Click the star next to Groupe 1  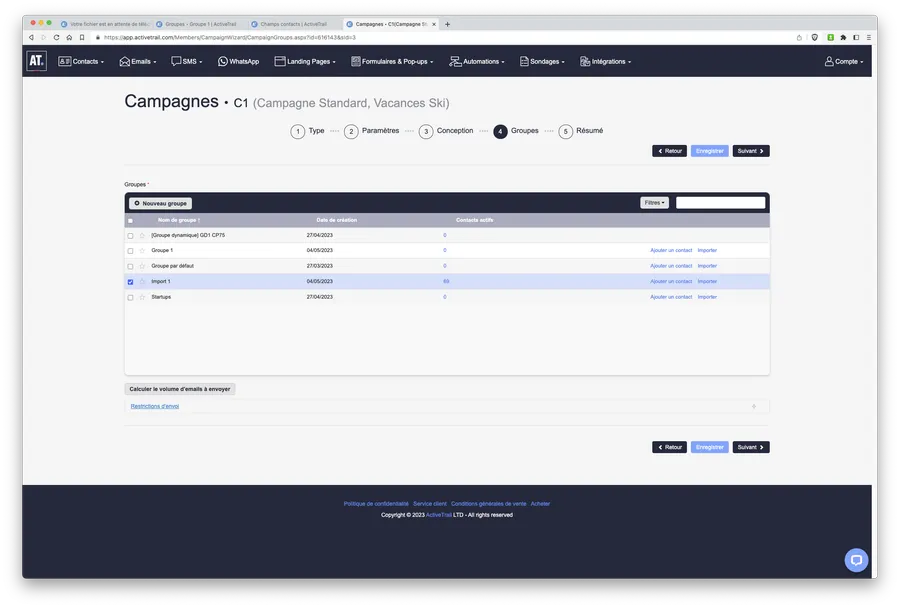[142, 251]
